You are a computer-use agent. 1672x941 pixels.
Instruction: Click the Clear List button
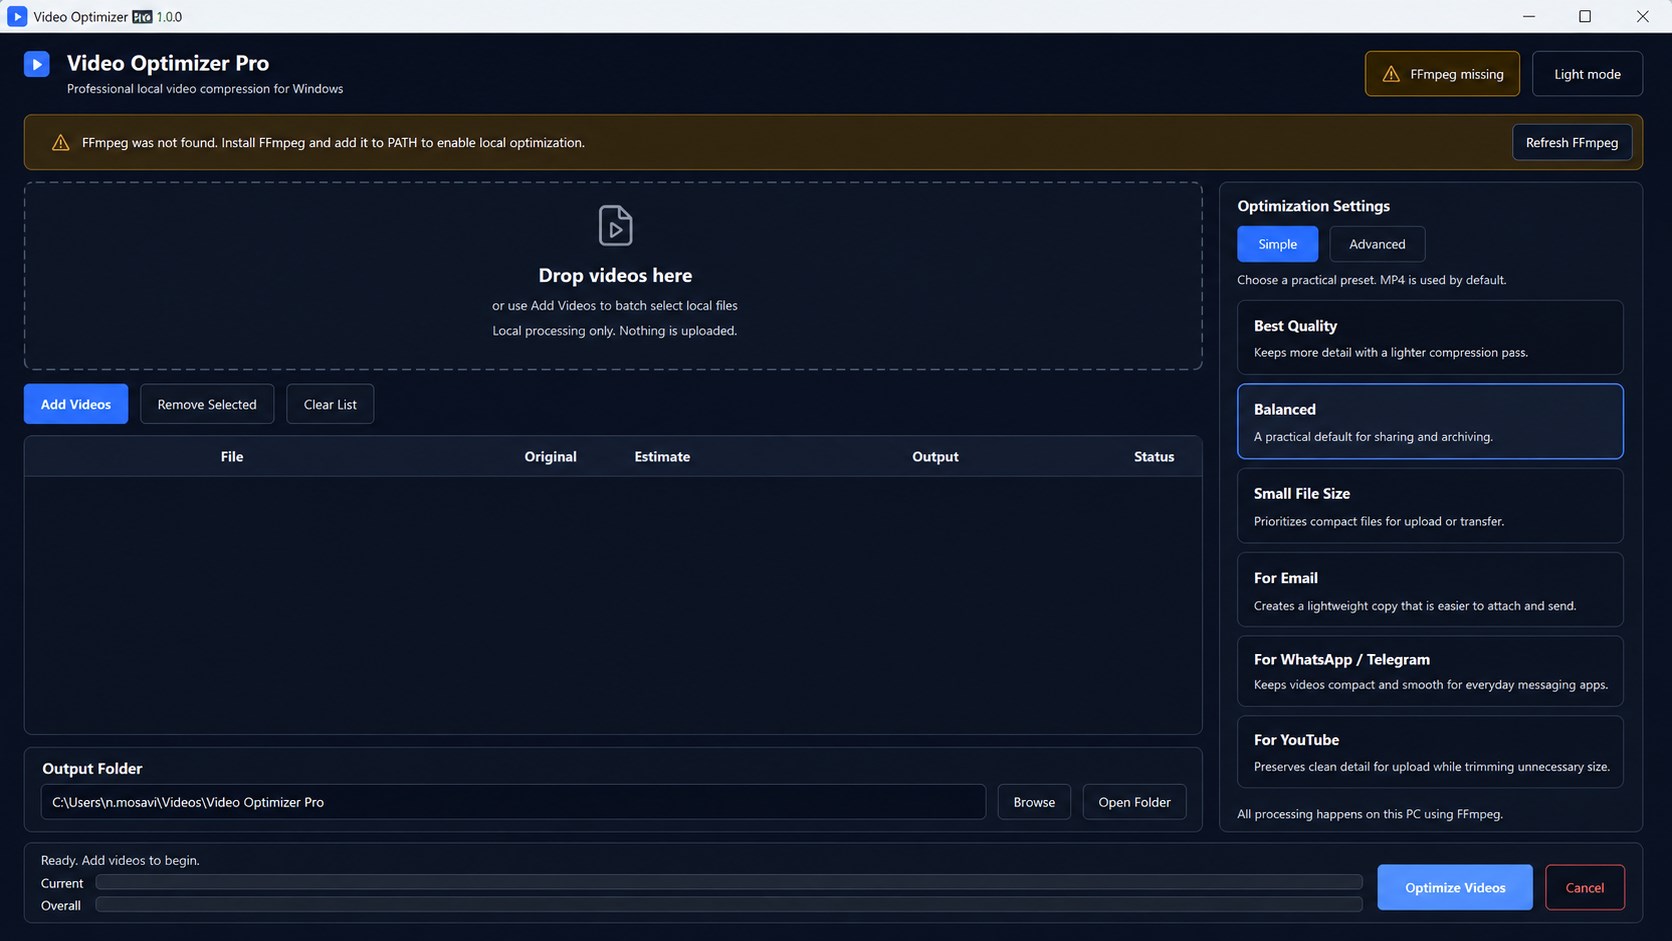point(330,404)
